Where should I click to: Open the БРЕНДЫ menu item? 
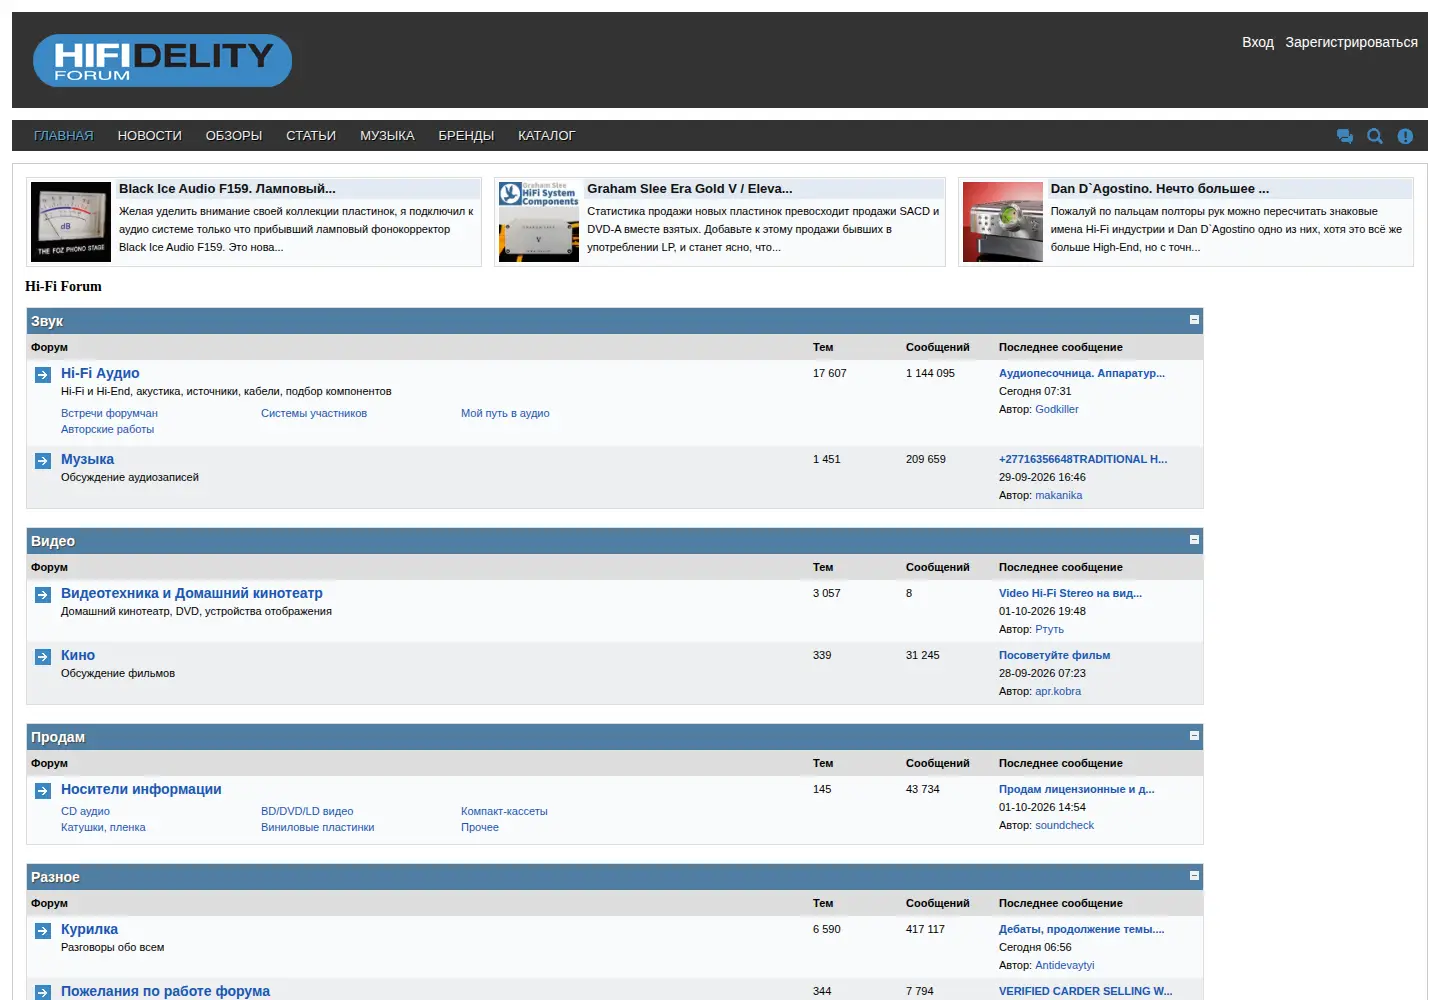point(466,136)
